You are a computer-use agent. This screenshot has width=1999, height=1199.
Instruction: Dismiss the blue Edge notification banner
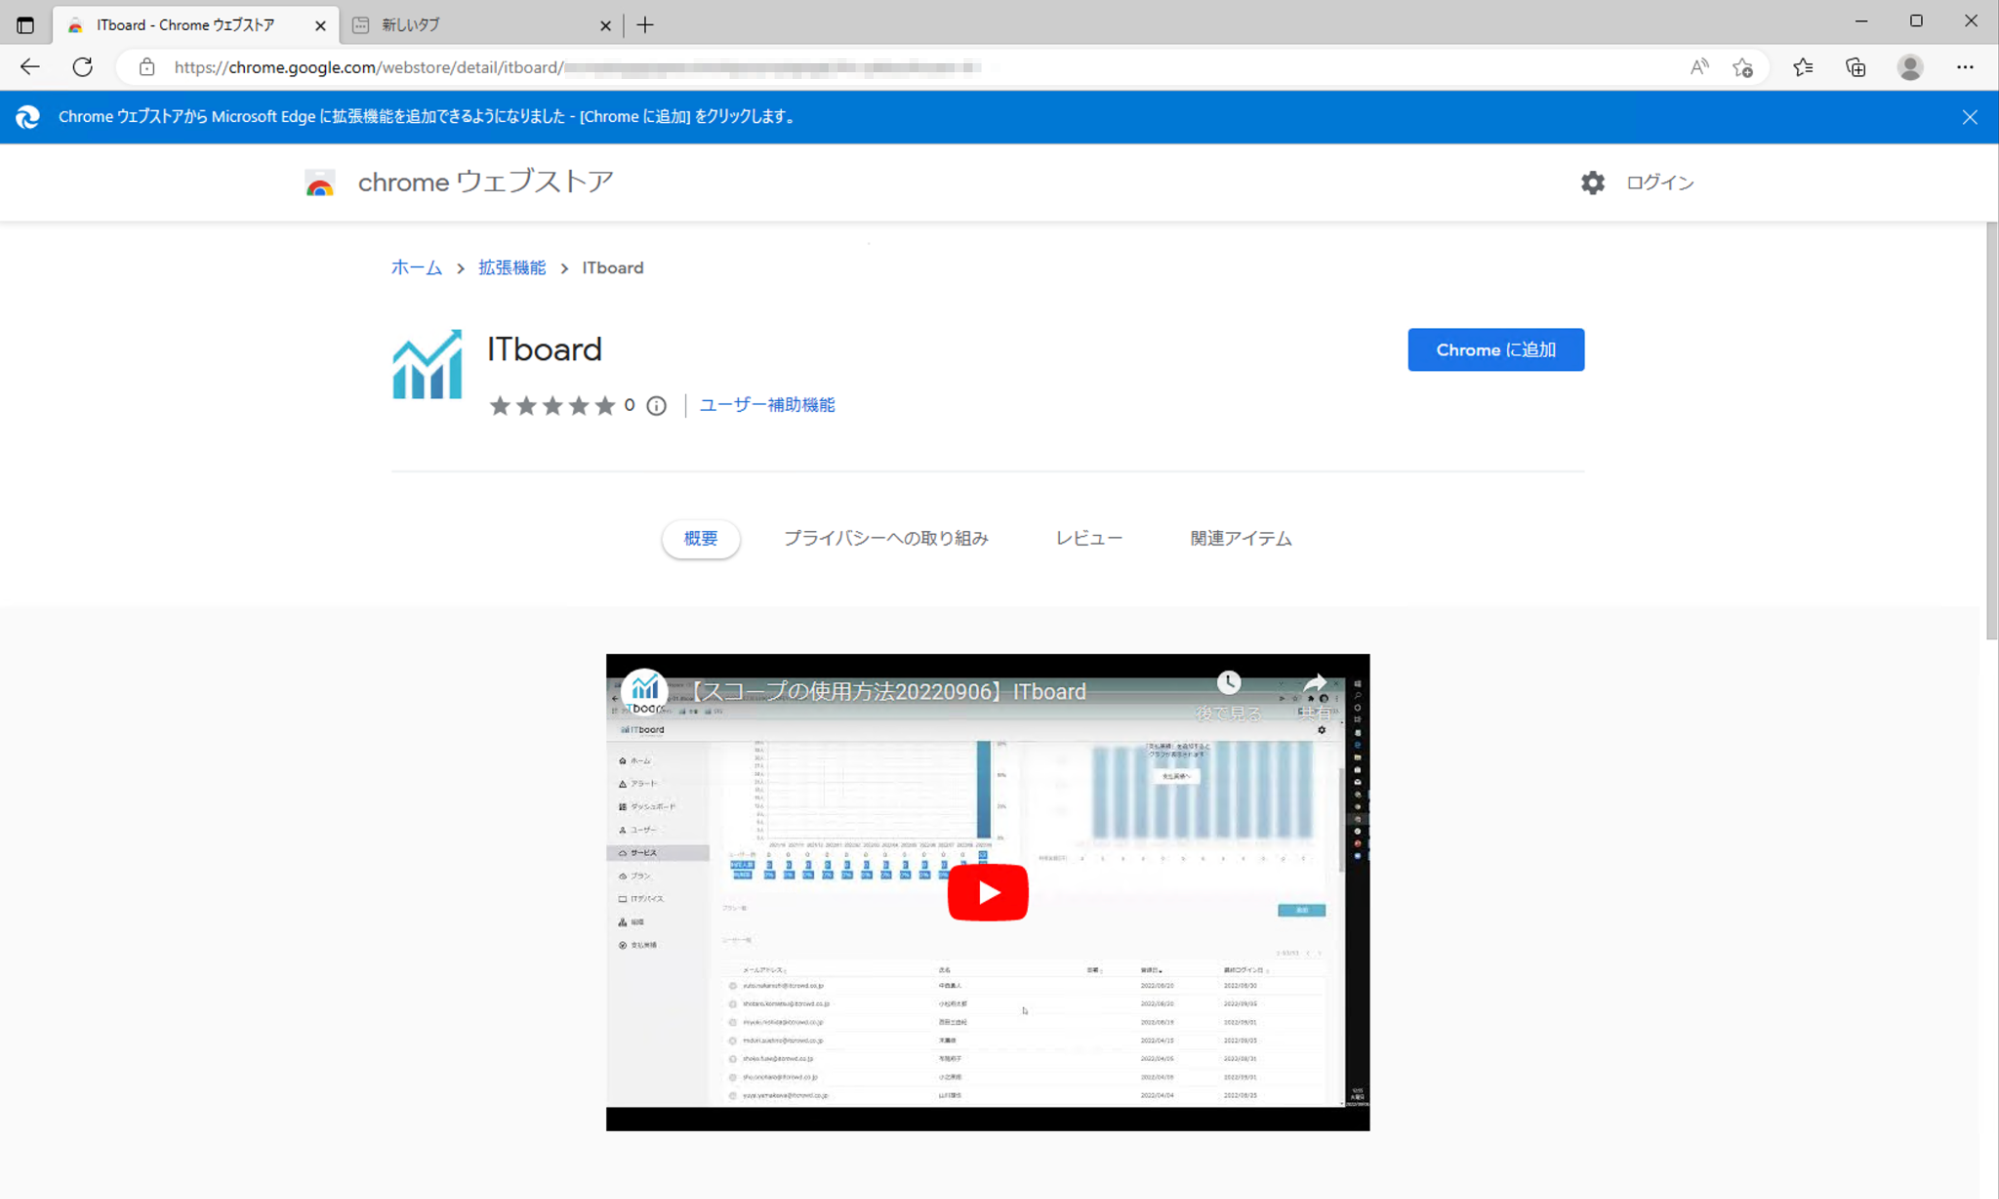pyautogui.click(x=1969, y=117)
